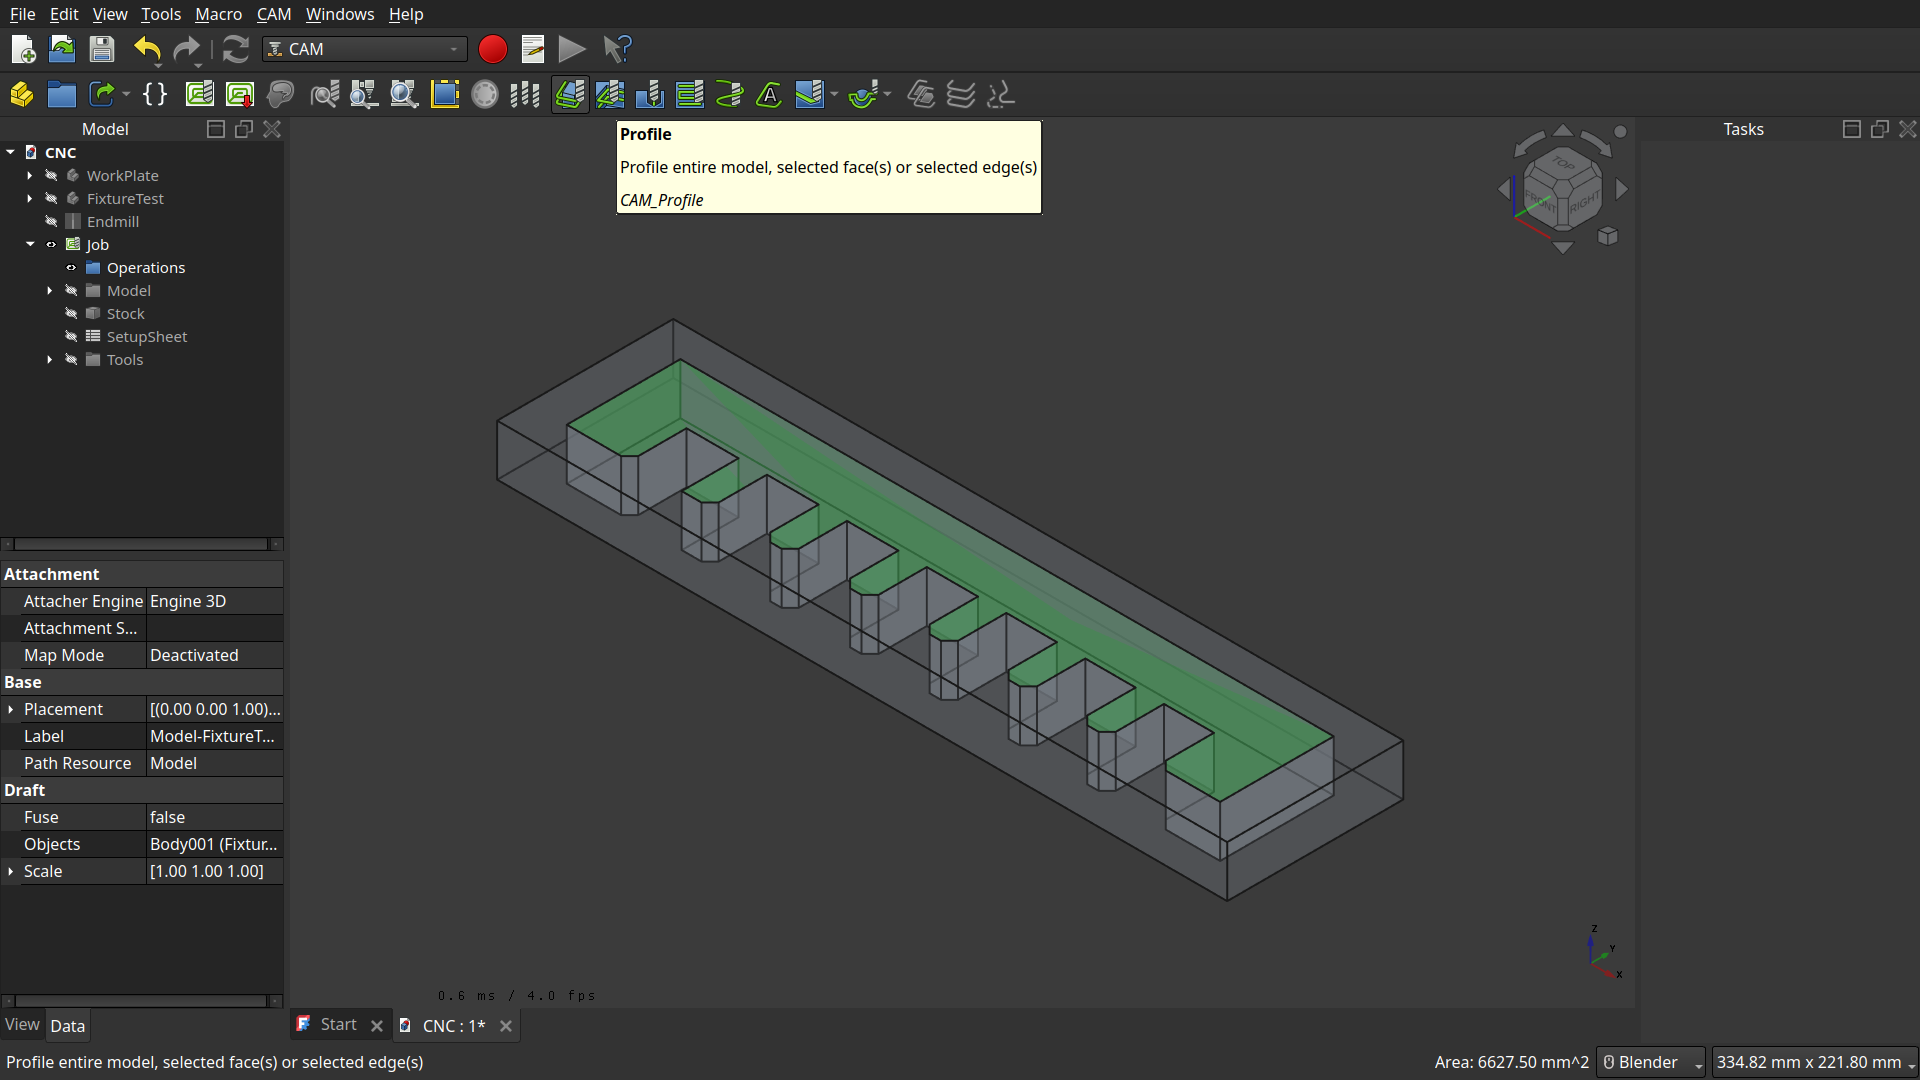
Task: Select the Face milling operation tool
Action: tap(690, 95)
